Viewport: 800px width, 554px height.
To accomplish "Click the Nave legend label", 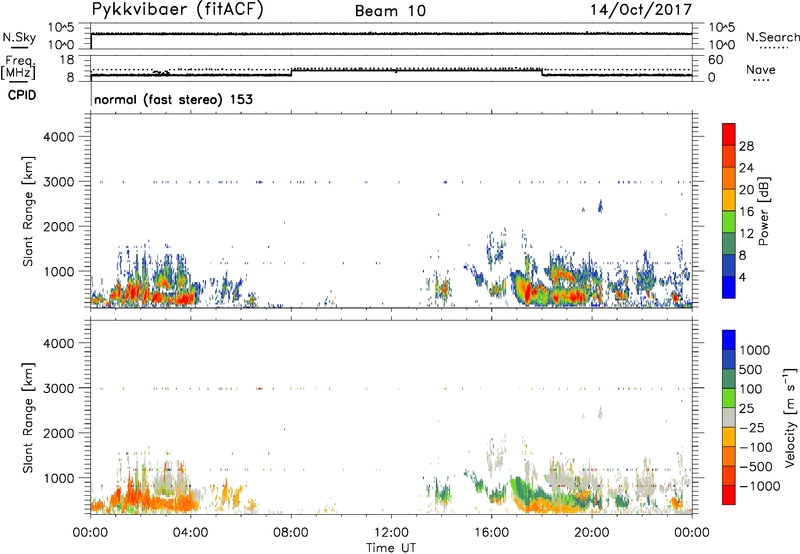I will coord(761,69).
